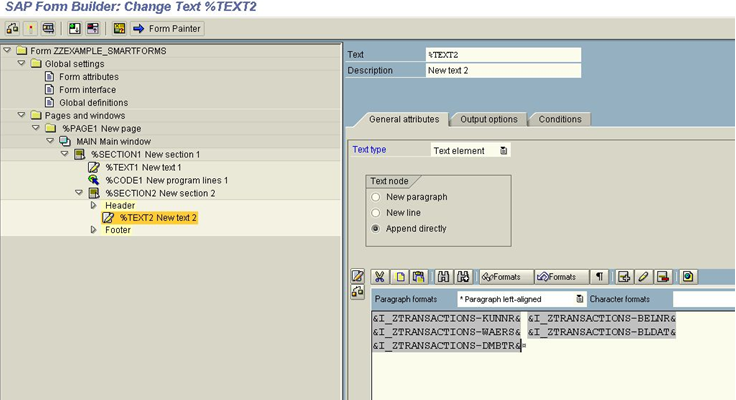Select the New paragraph radio button
The width and height of the screenshot is (736, 400).
tap(376, 197)
